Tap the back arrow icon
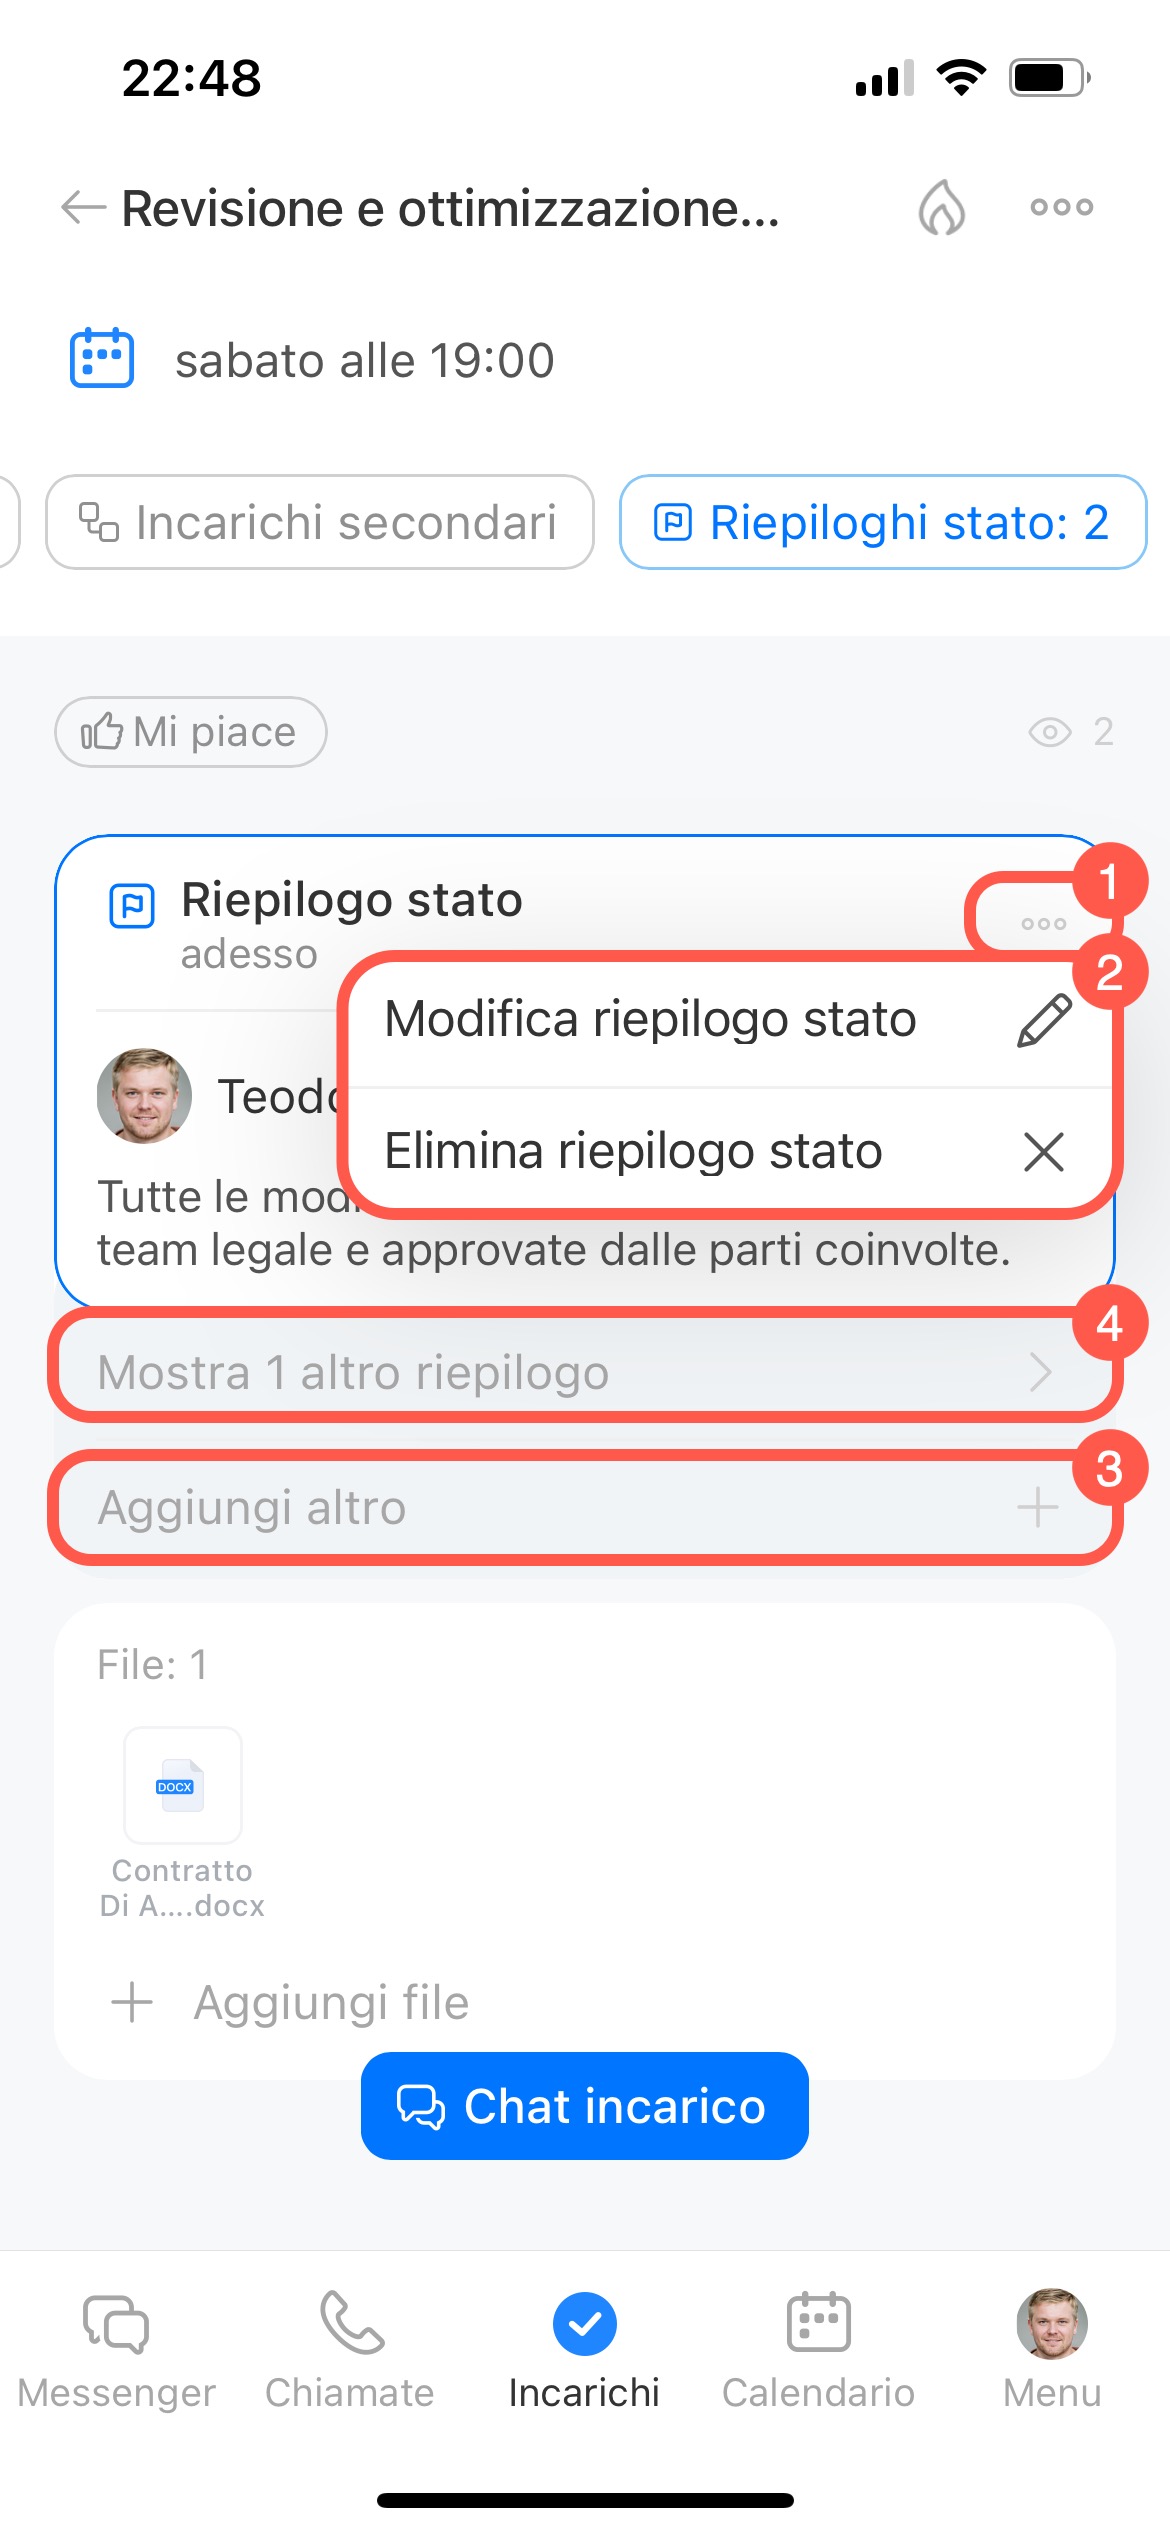 (83, 208)
